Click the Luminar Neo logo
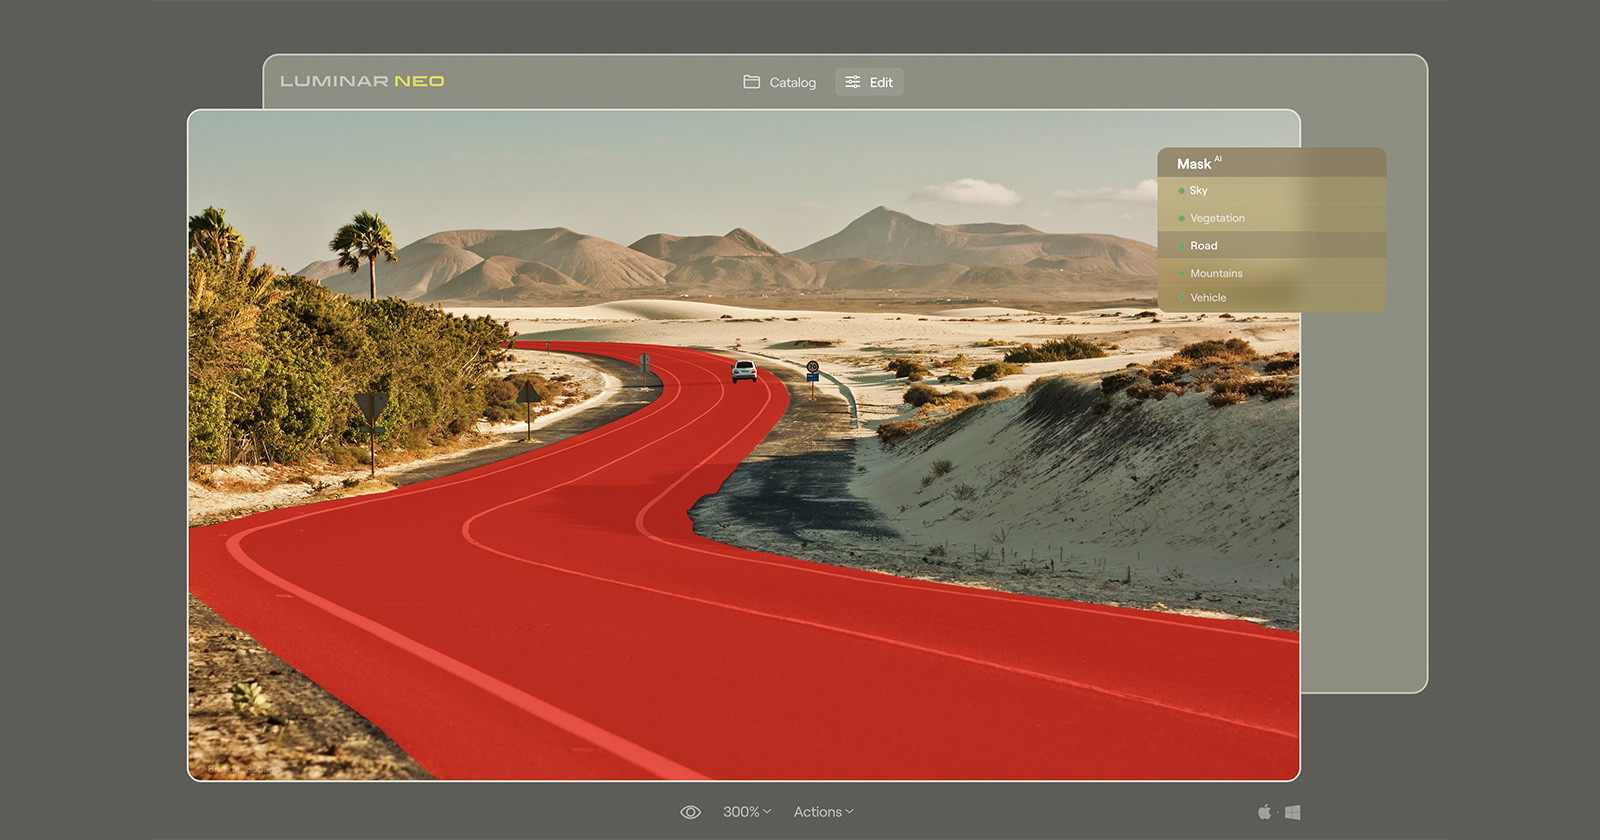The image size is (1600, 840). (362, 81)
